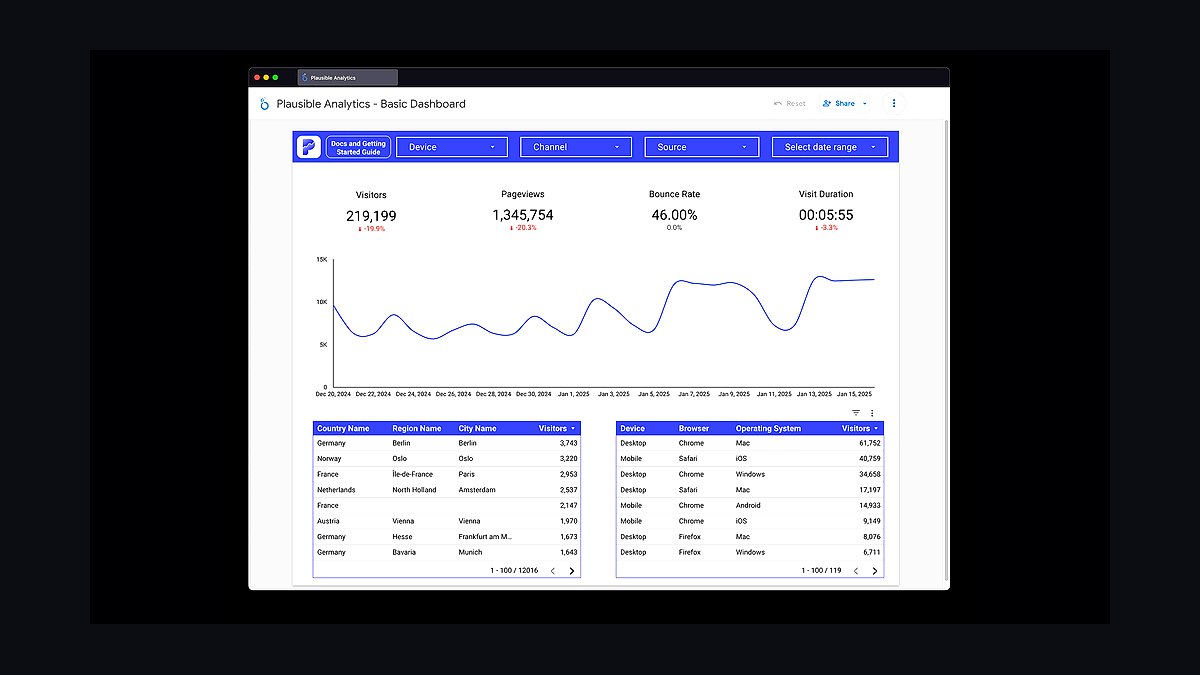Click the Île-de-France region cell
Image resolution: width=1200 pixels, height=675 pixels.
415,475
